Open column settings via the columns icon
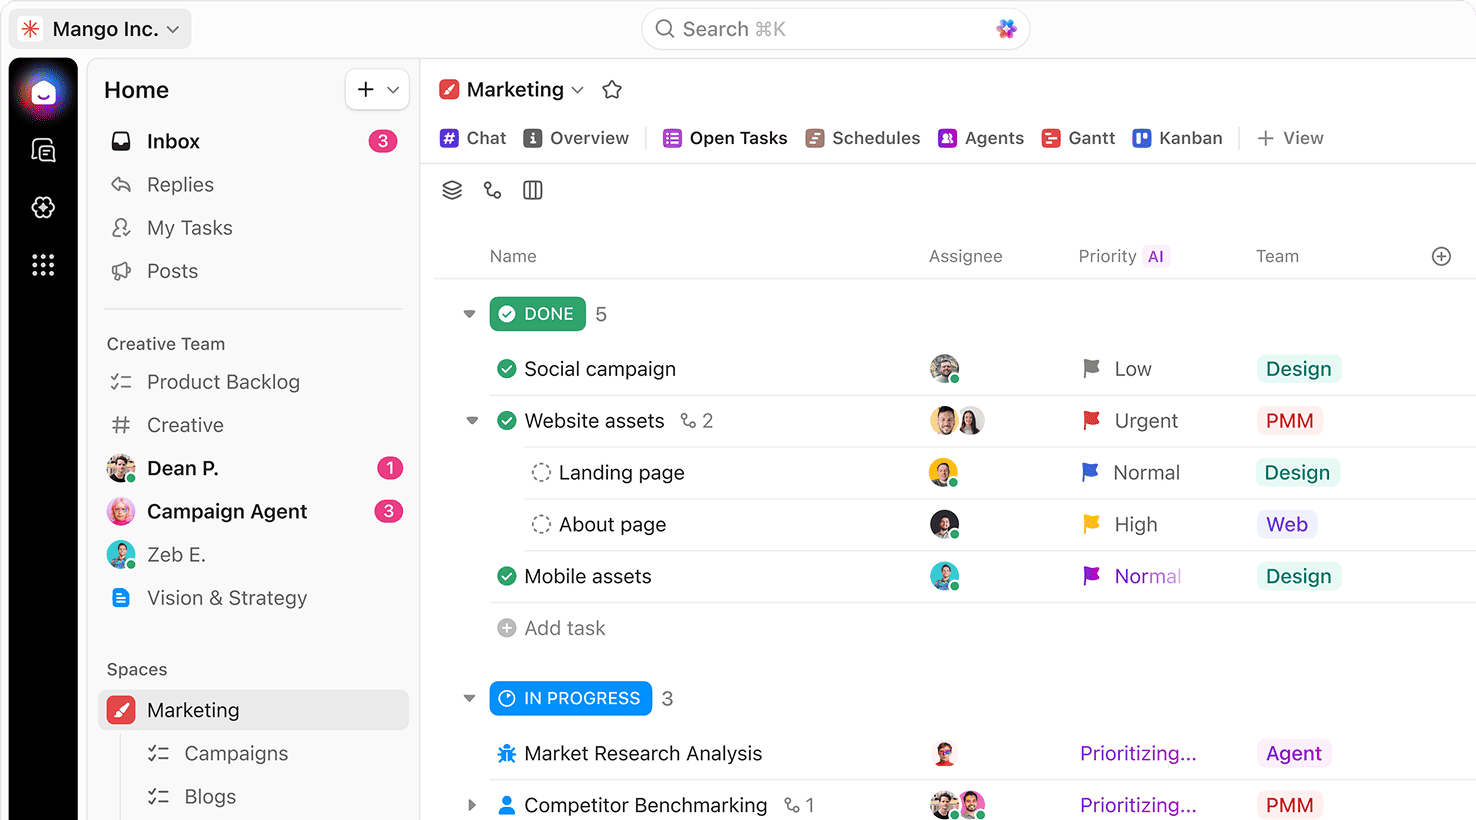The image size is (1476, 820). click(532, 190)
